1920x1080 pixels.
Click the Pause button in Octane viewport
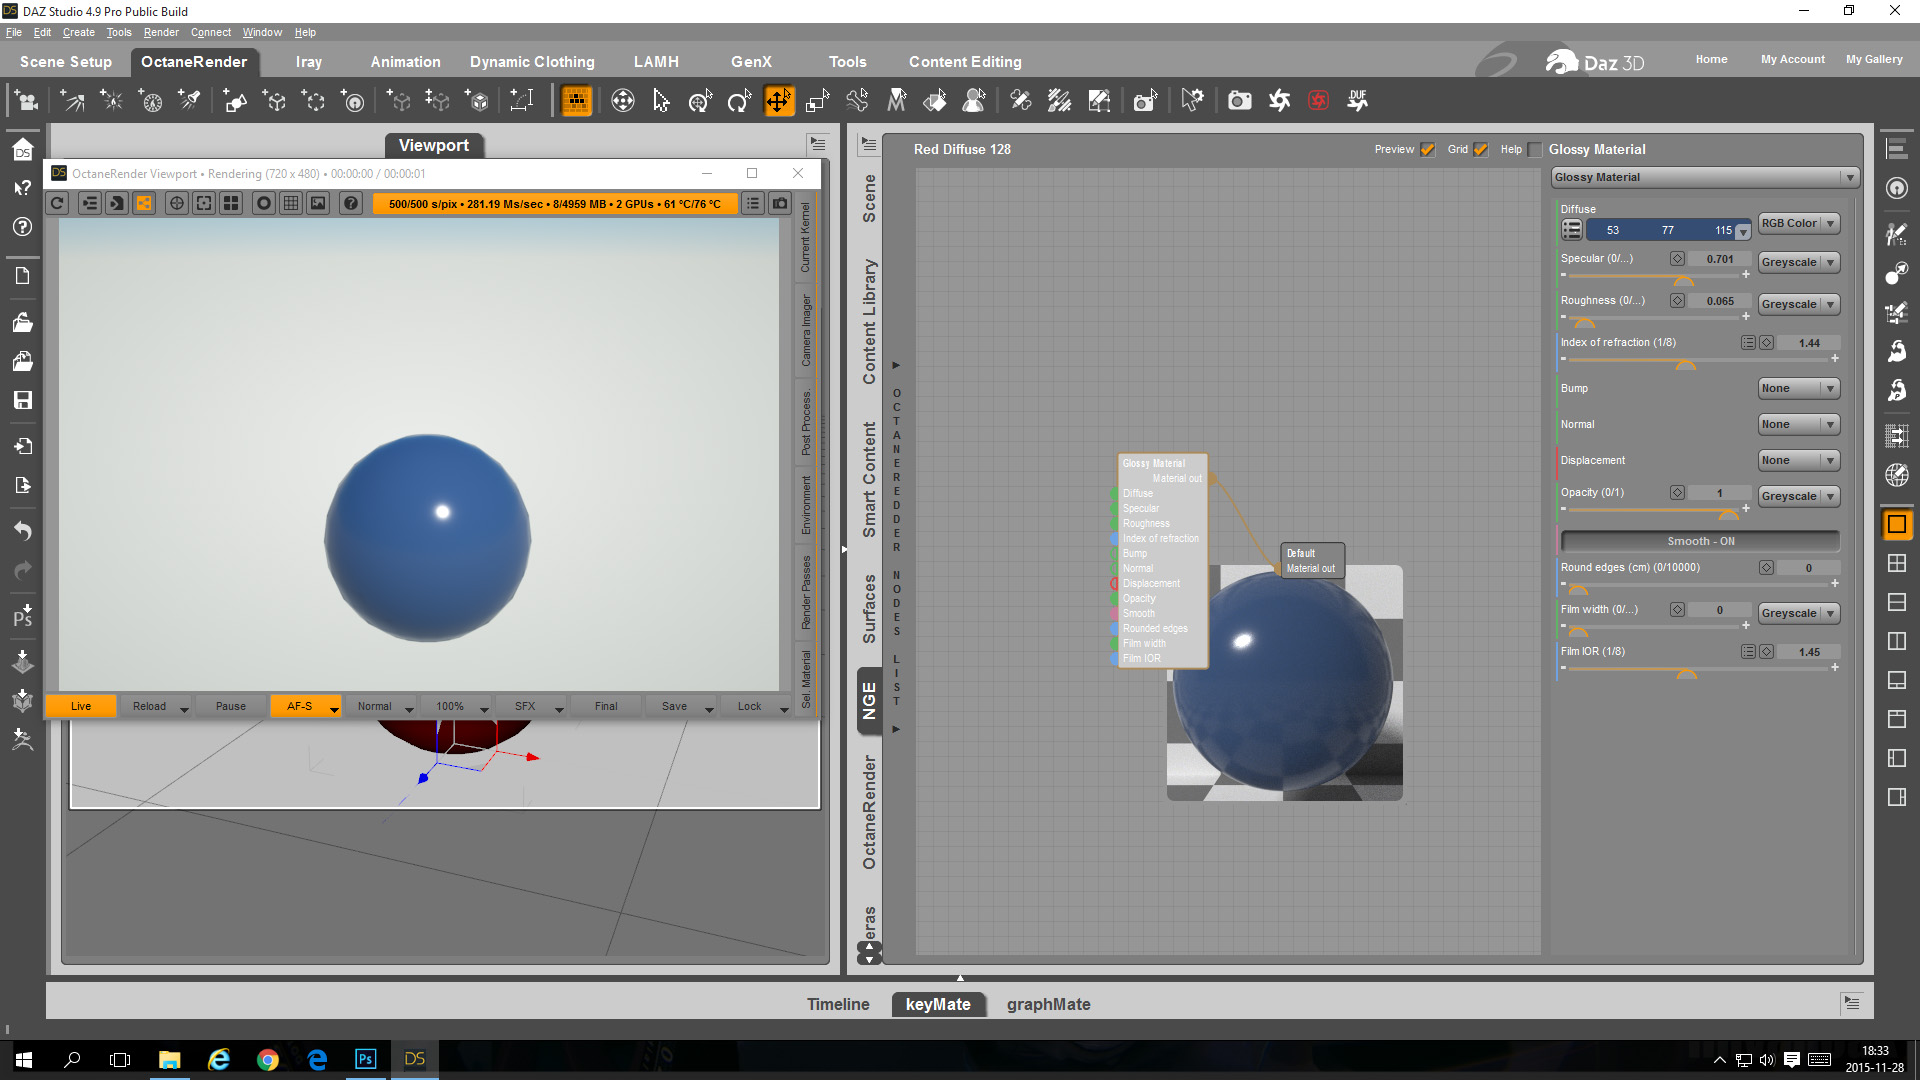tap(230, 706)
